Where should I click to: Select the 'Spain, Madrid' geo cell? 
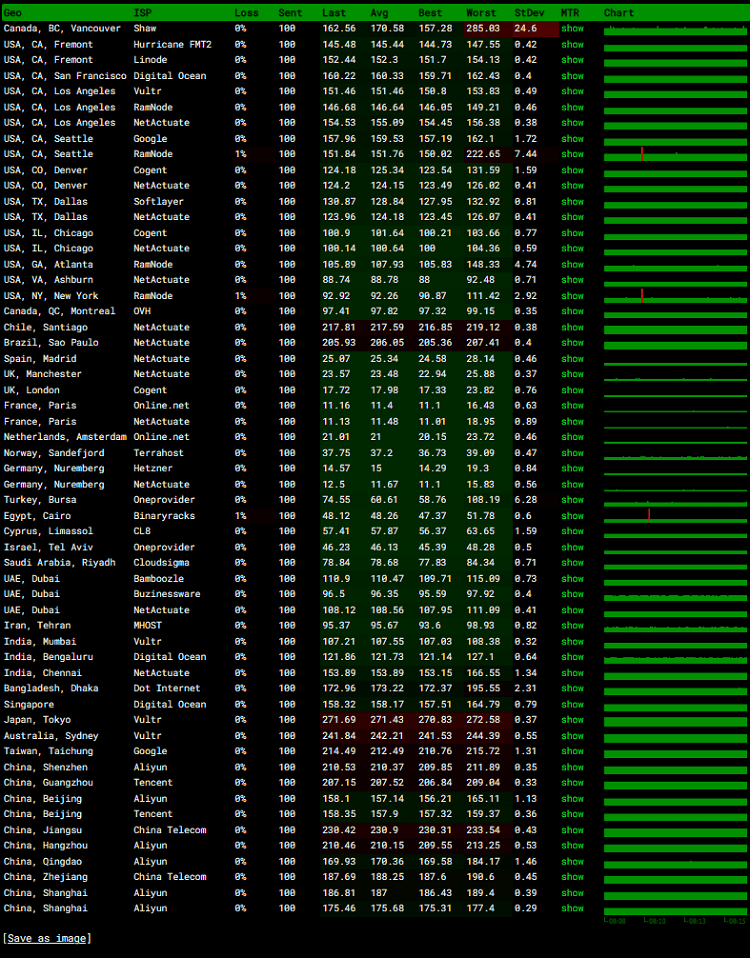tap(40, 358)
